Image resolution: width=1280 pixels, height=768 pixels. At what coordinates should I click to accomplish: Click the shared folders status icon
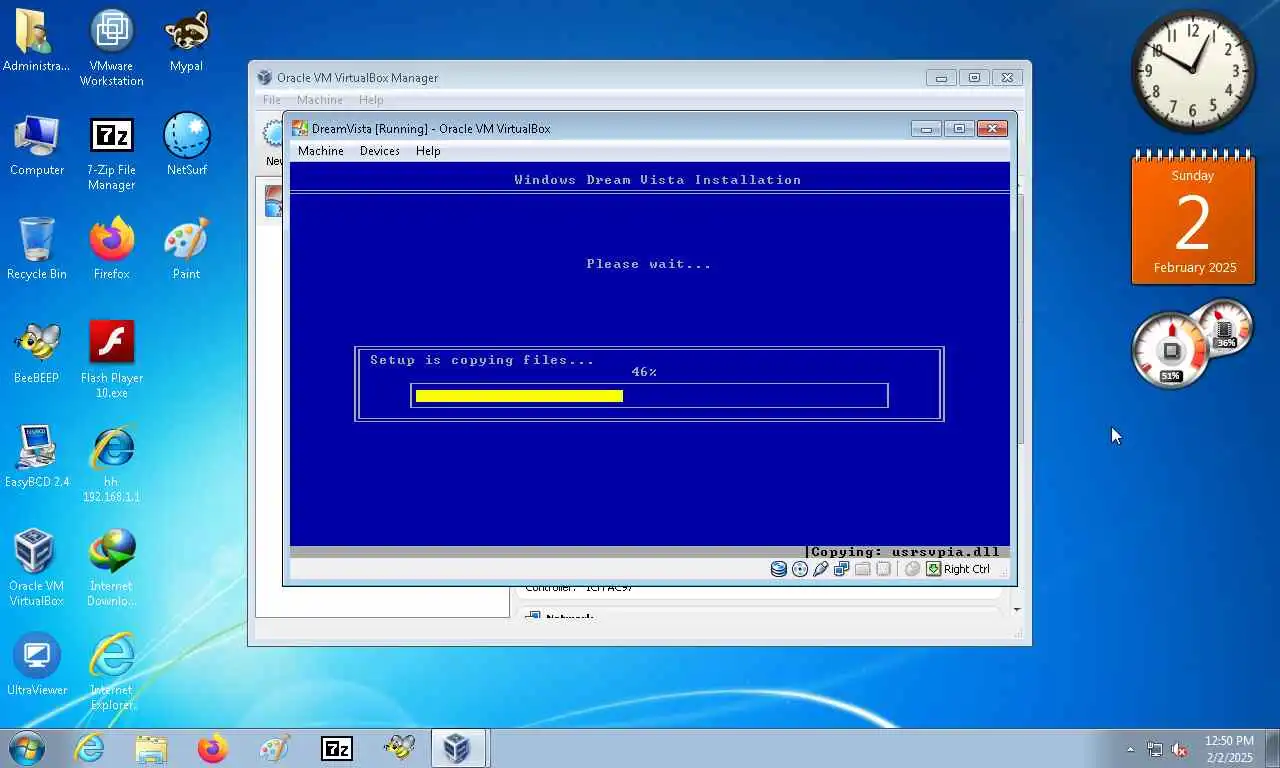(862, 569)
